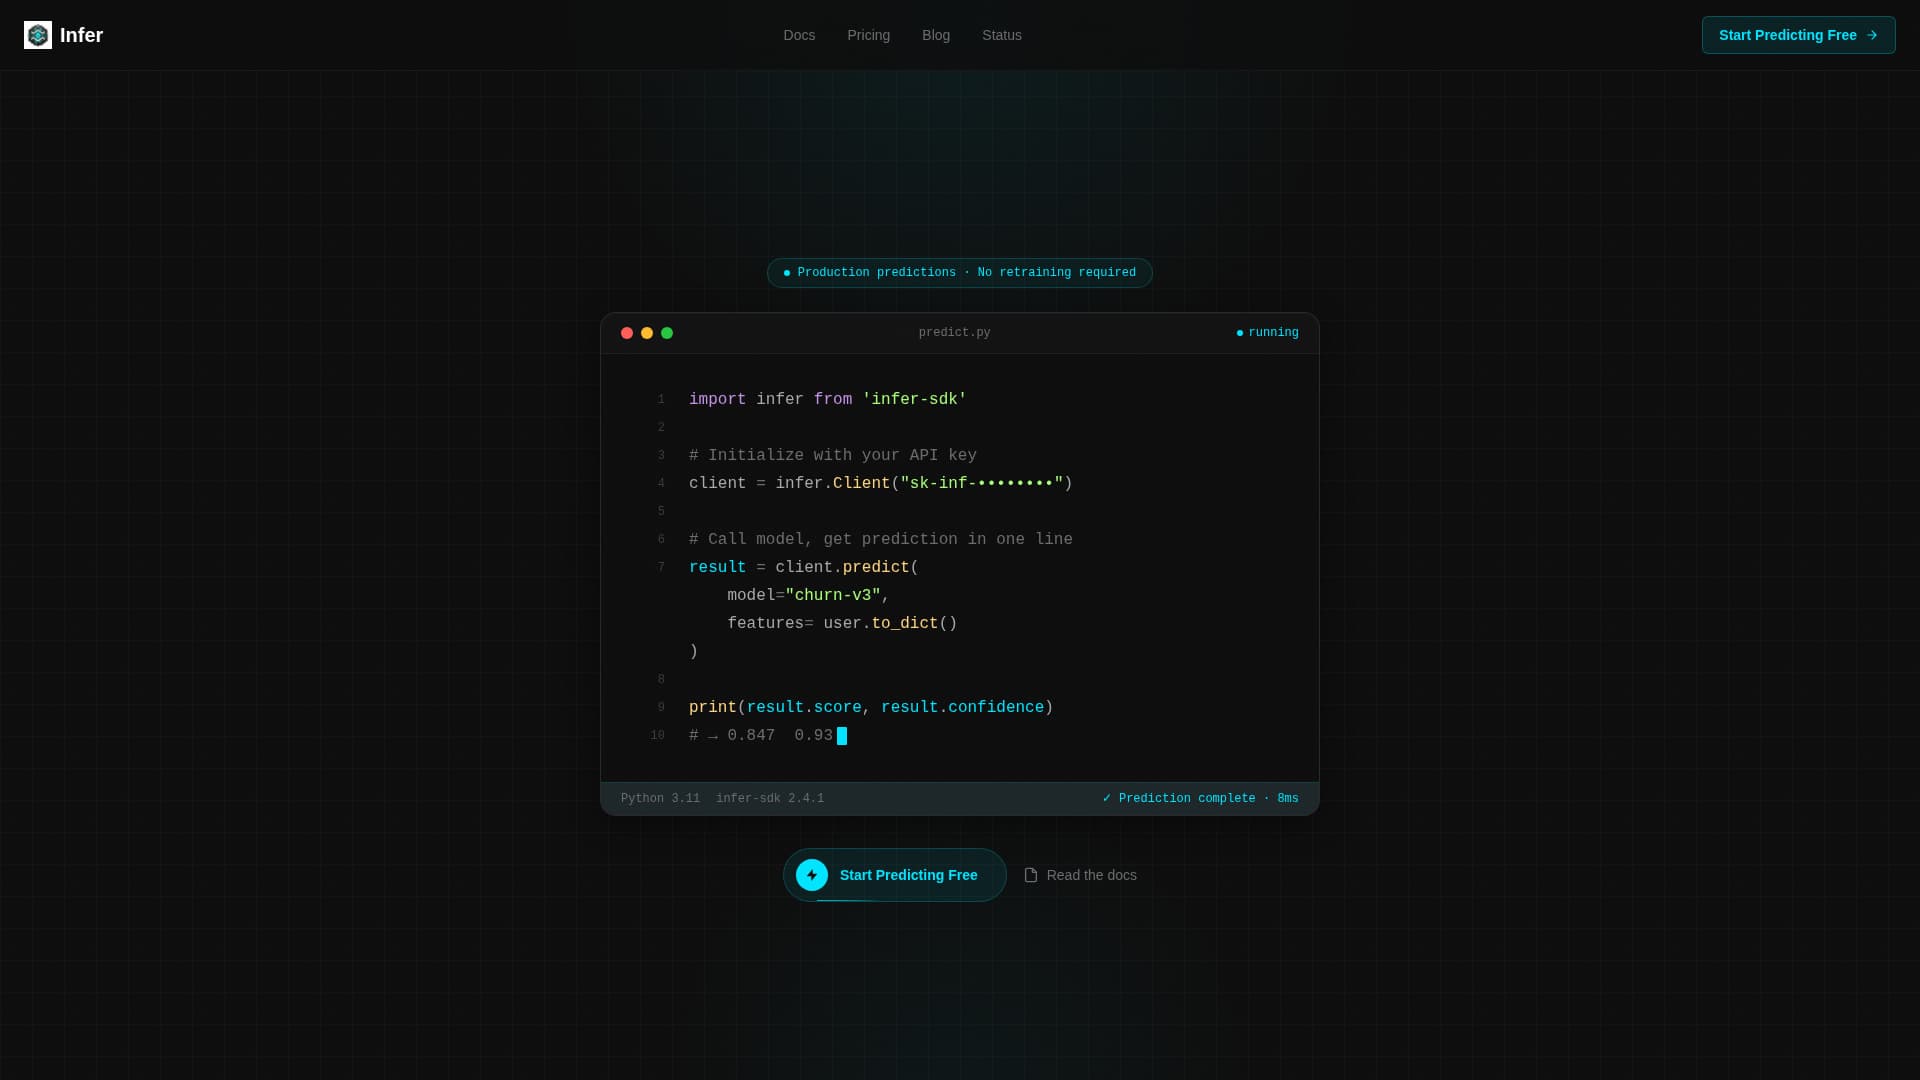Click the Infer hexagon logo icon
The image size is (1920, 1080).
[38, 35]
